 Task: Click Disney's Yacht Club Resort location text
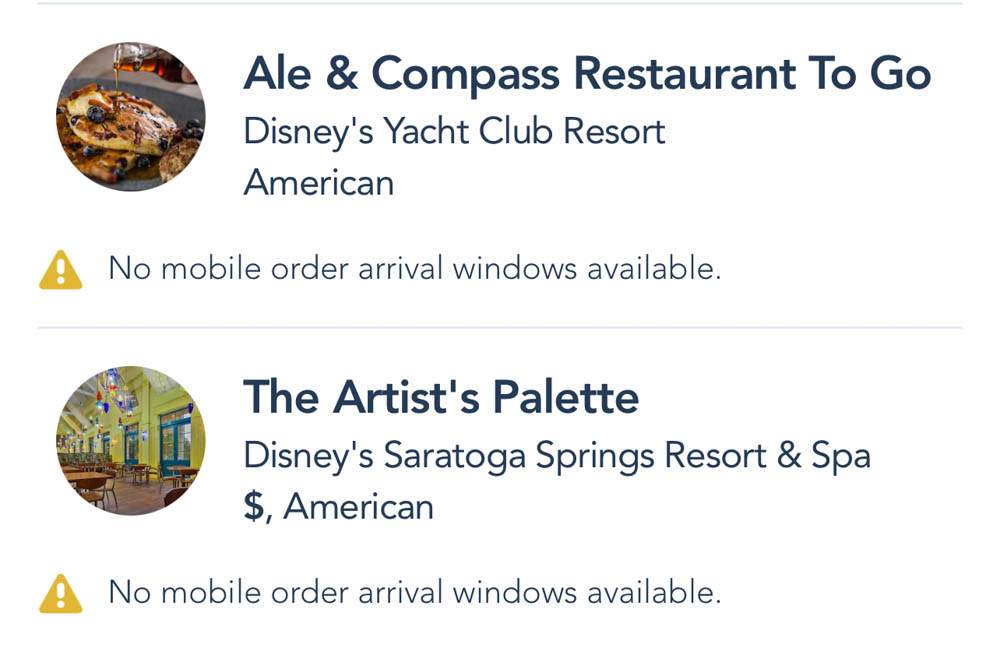(454, 131)
